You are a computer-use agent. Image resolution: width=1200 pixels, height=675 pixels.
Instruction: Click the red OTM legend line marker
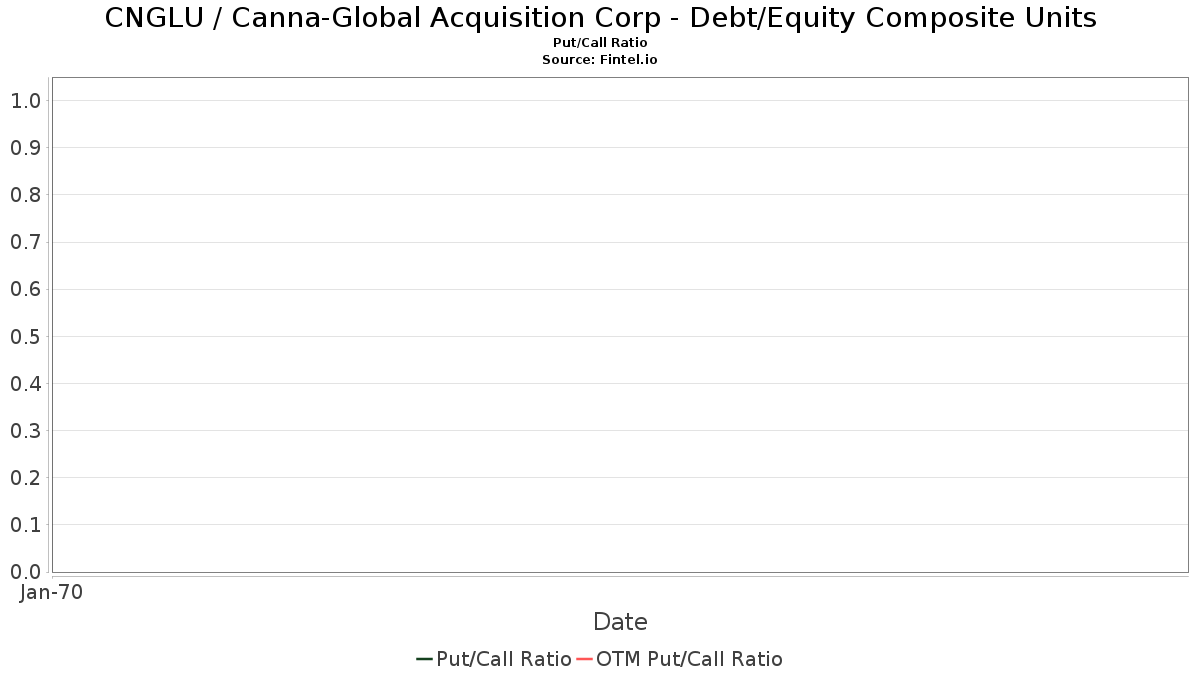click(584, 659)
